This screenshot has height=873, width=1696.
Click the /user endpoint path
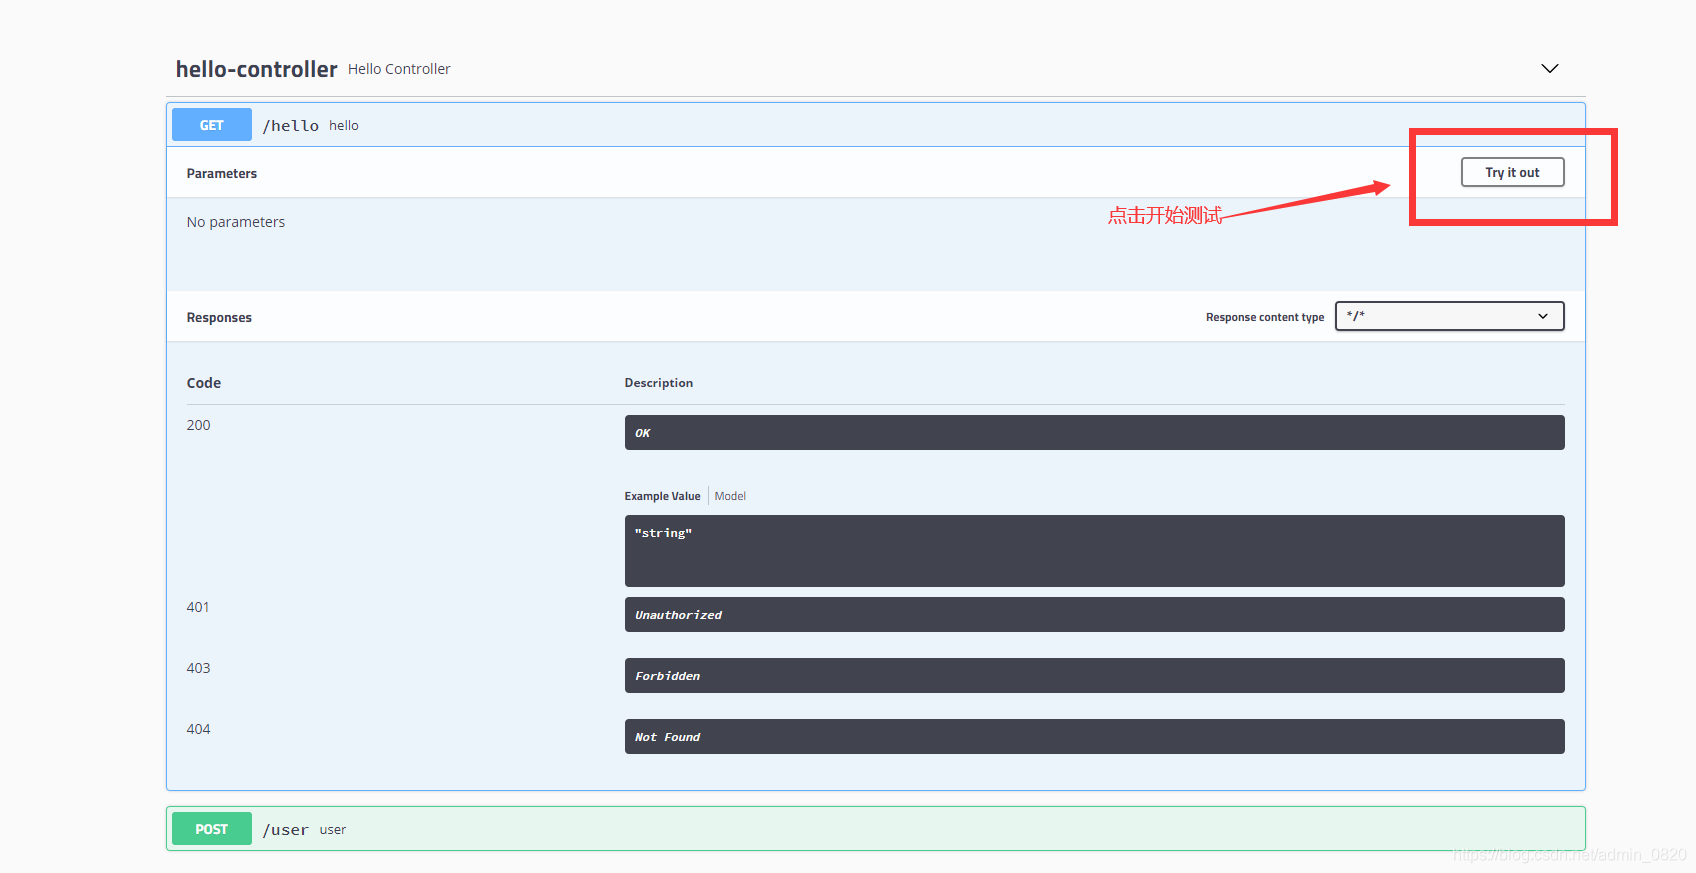[286, 830]
